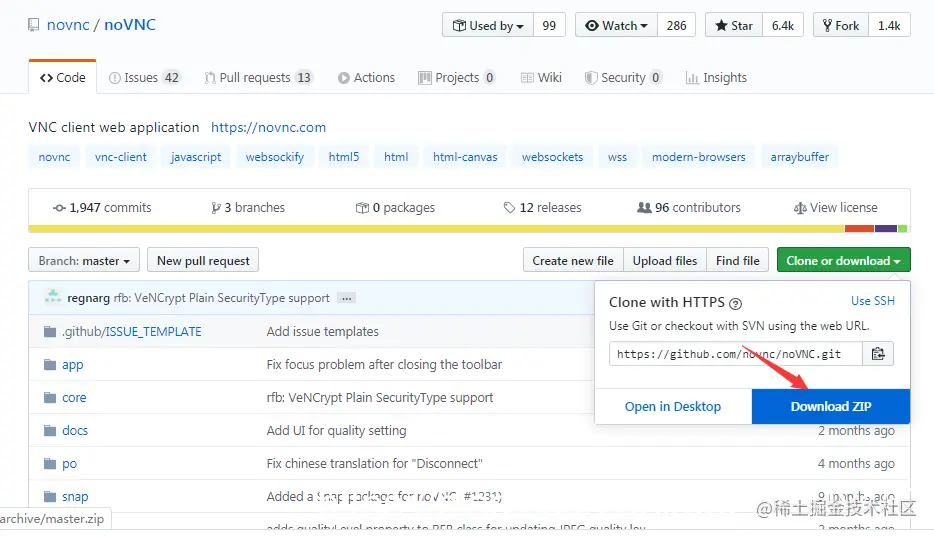The height and width of the screenshot is (536, 934).
Task: Select the HTTPS clone URL field
Action: click(x=736, y=354)
